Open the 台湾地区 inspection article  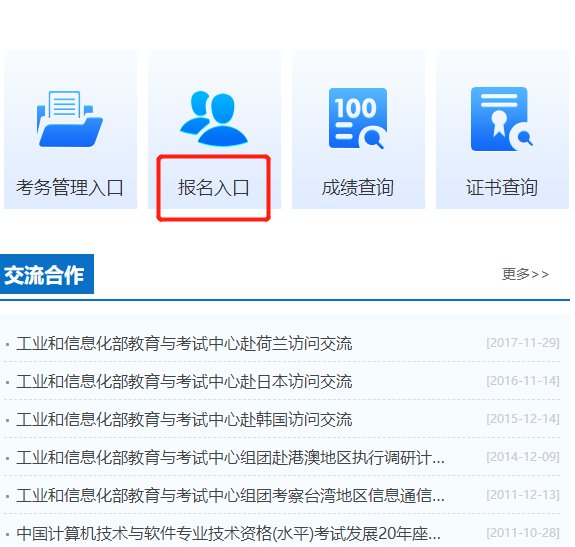pos(230,496)
